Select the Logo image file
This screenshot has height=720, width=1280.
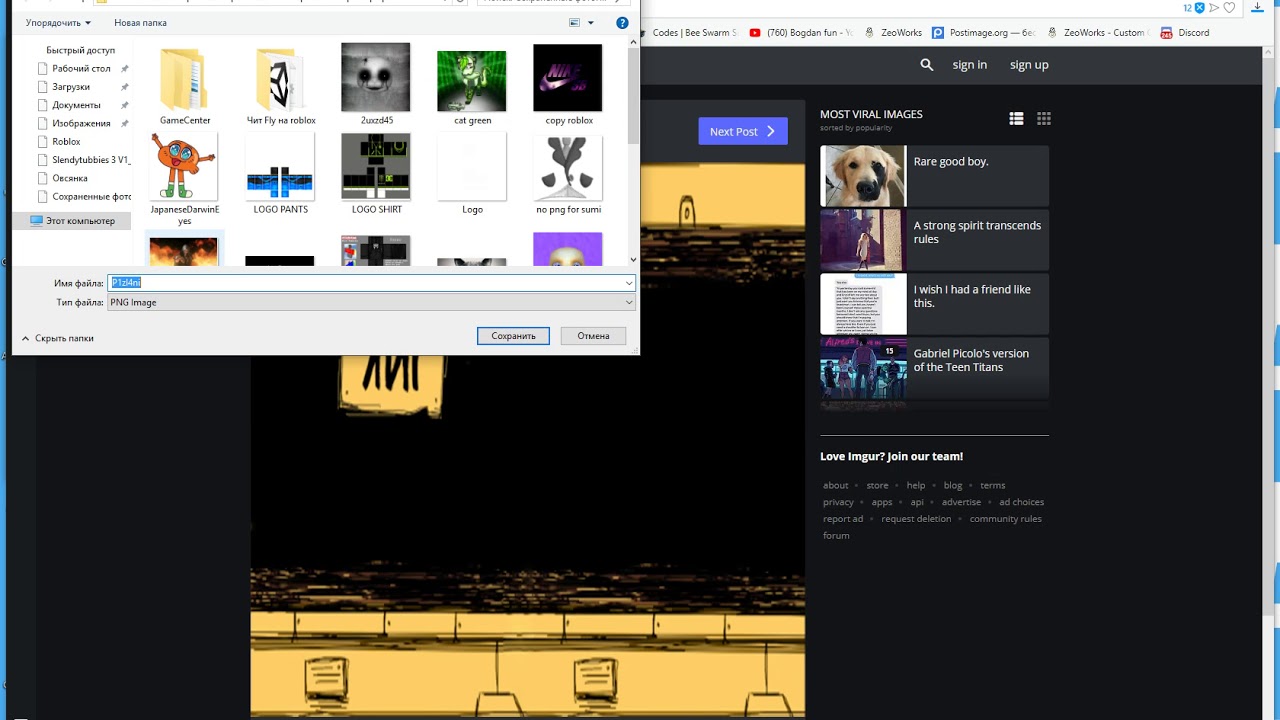[472, 173]
